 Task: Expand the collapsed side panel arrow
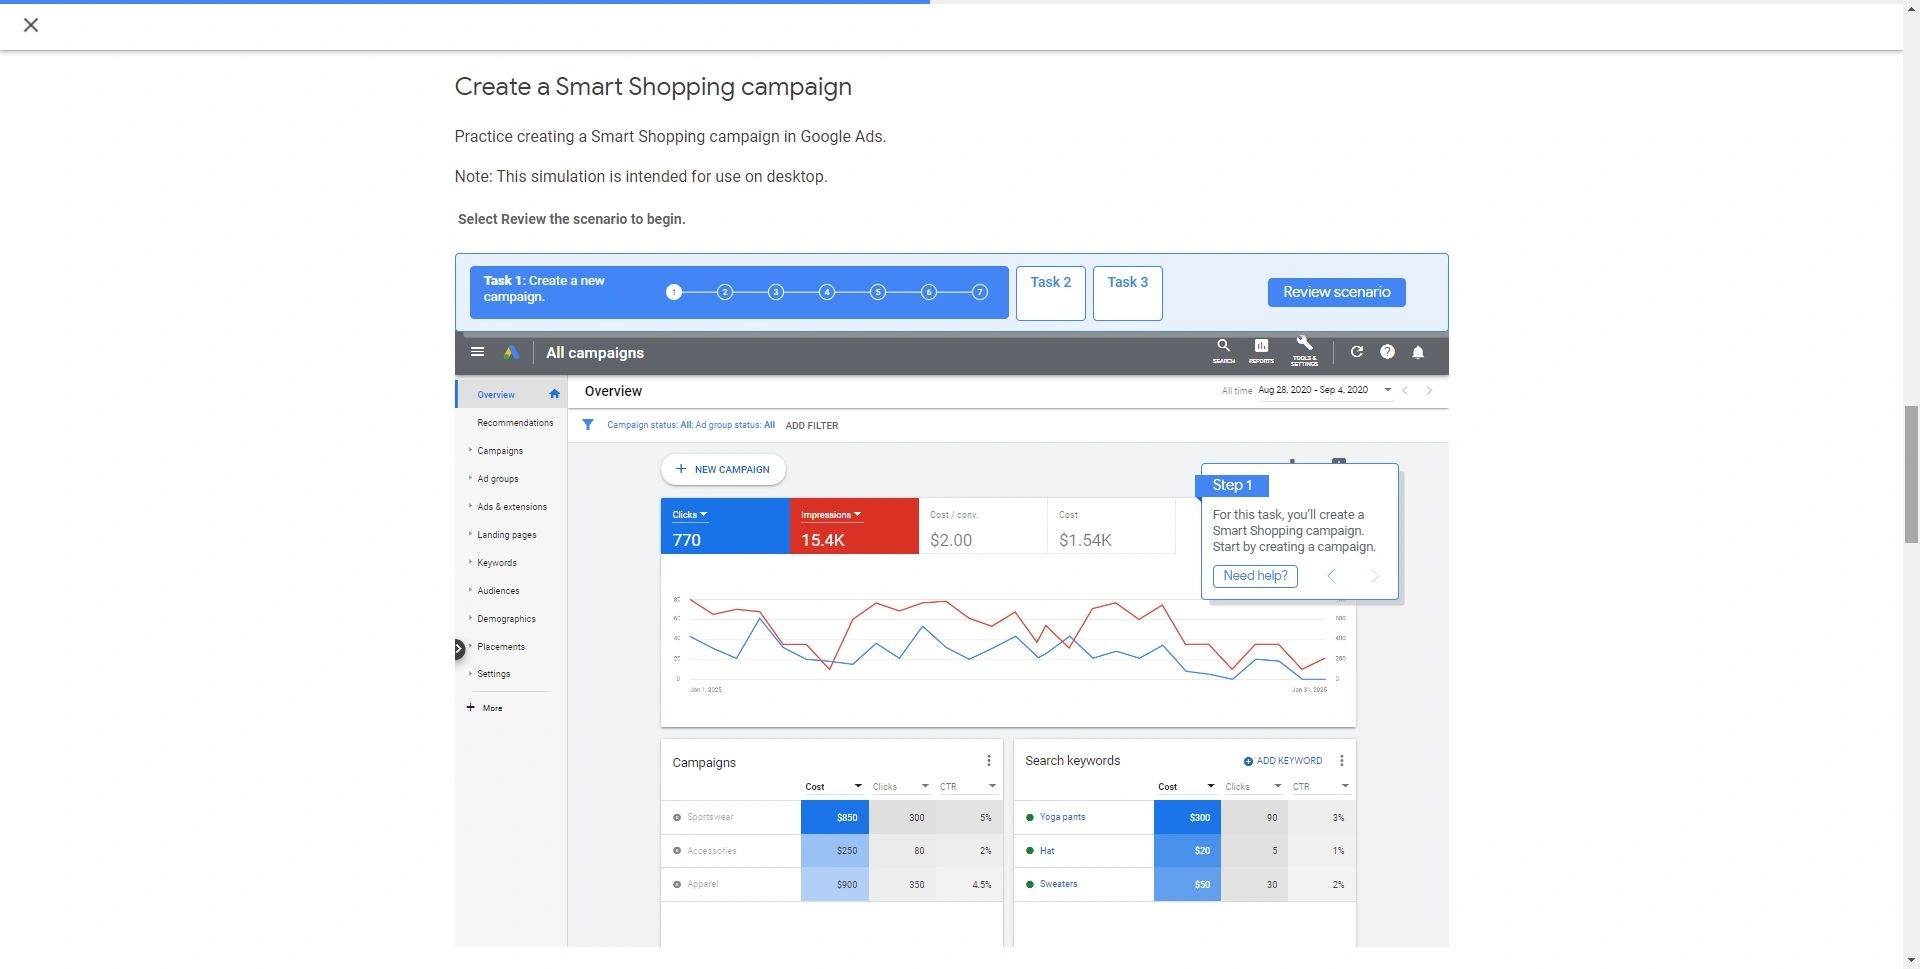point(459,649)
